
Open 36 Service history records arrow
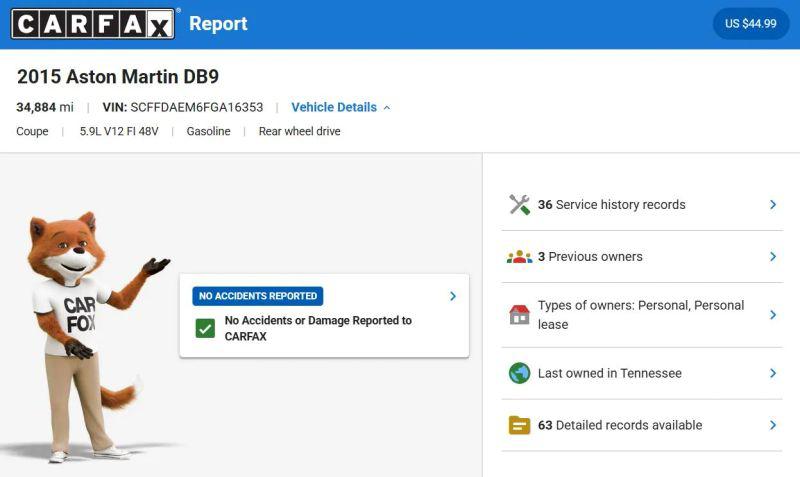(773, 205)
